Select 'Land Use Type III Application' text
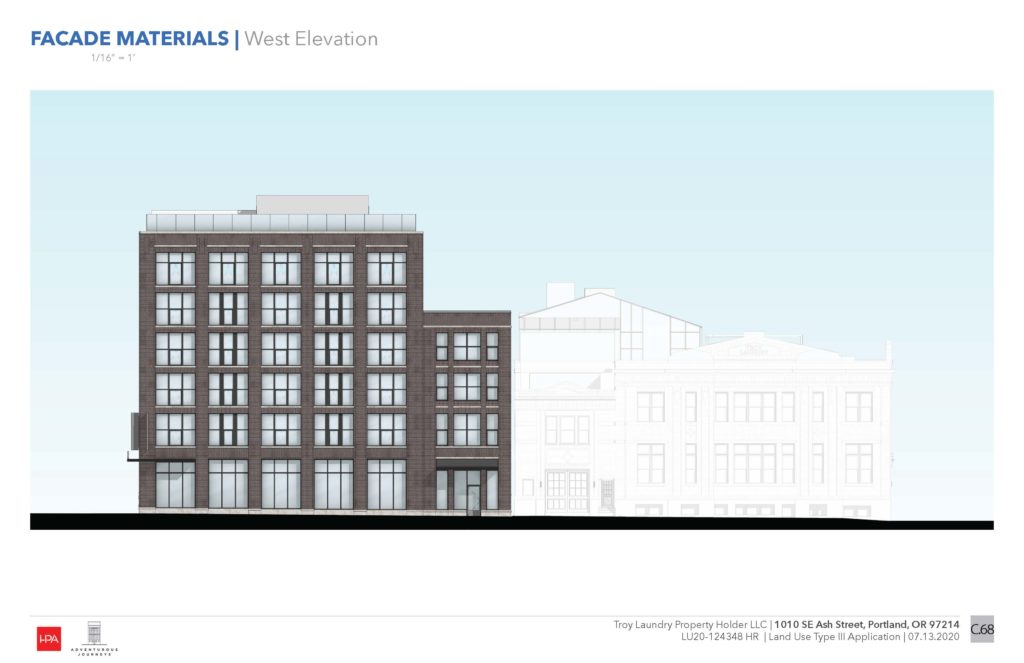Screen dimensions: 1024x663 pyautogui.click(x=834, y=637)
